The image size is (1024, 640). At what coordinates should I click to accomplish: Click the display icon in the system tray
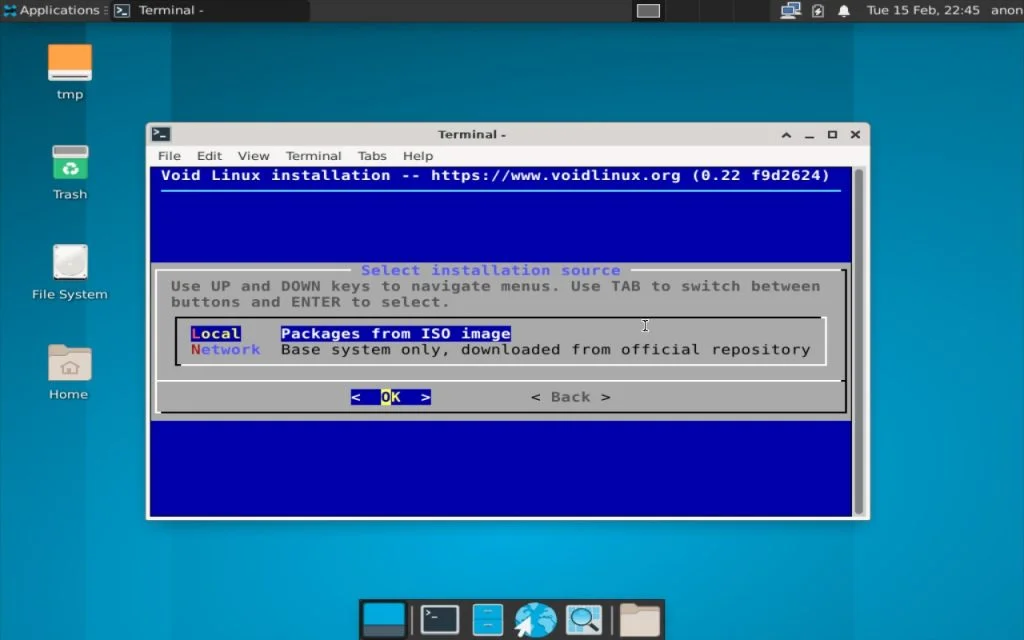pos(790,10)
